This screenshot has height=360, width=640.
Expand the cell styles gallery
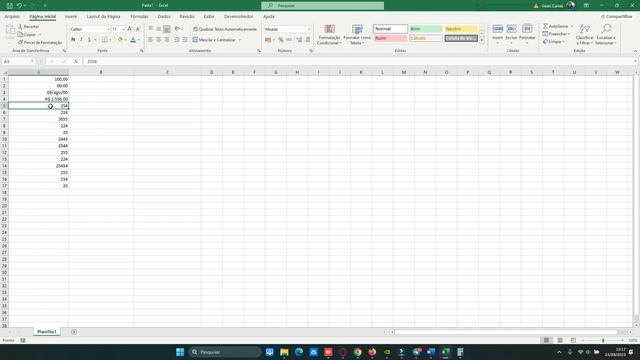[x=482, y=40]
